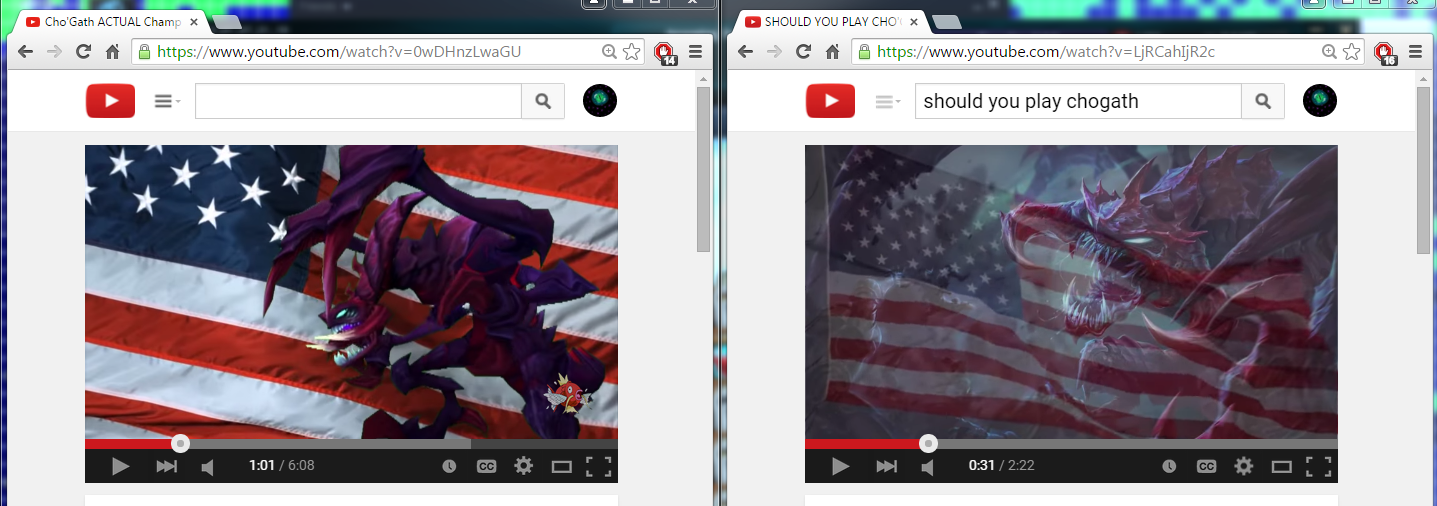Mute the right window video's volume
The image size is (1437, 506).
pos(928,467)
